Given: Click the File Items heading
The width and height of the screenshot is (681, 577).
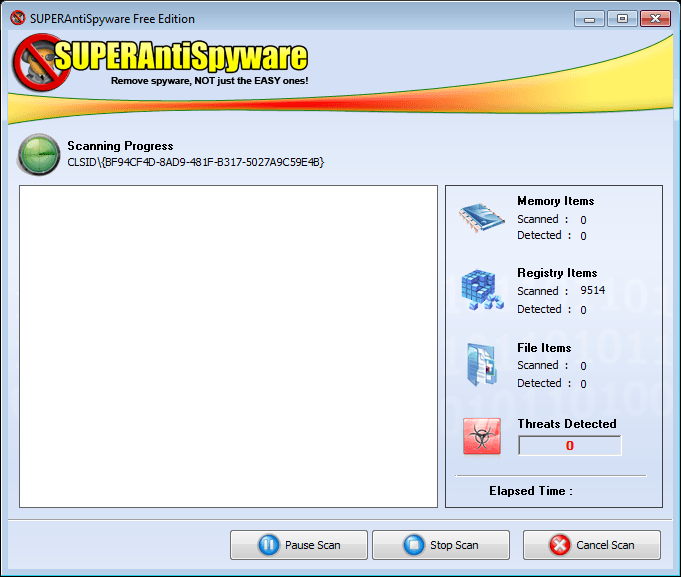Looking at the screenshot, I should coord(544,348).
